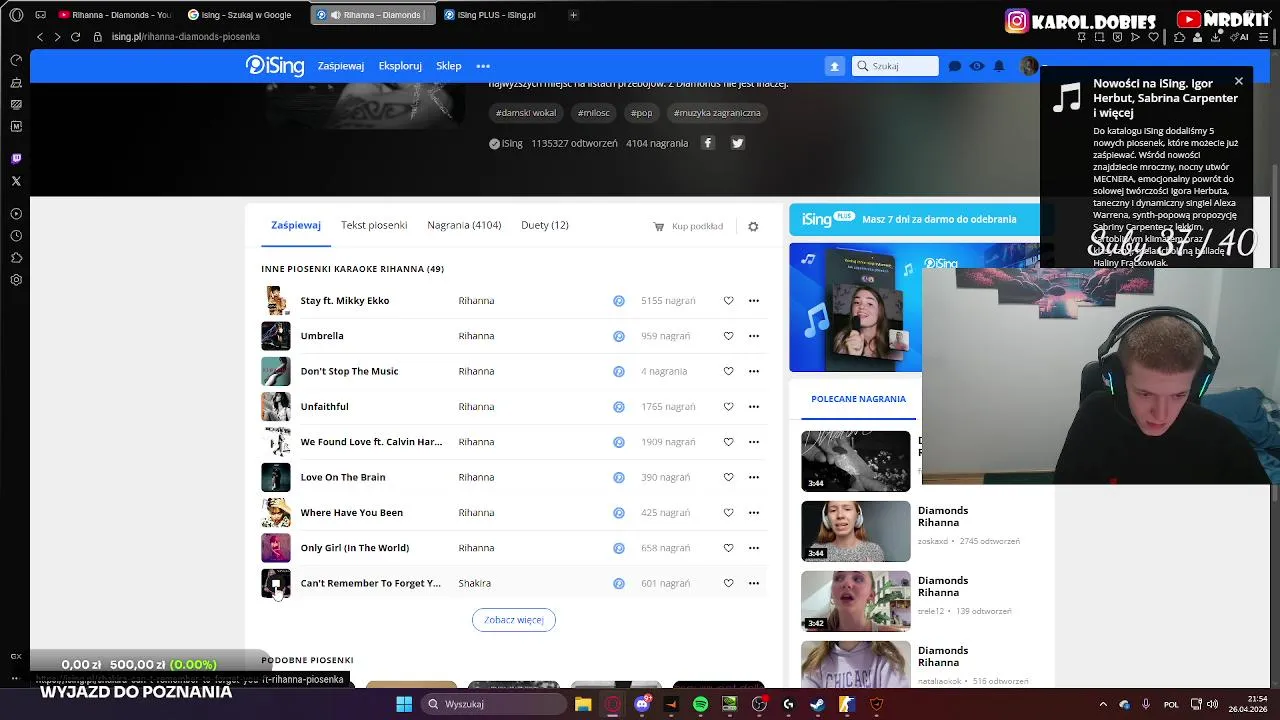Toggle the heart on Unfaithful row
This screenshot has width=1280, height=720.
(728, 406)
